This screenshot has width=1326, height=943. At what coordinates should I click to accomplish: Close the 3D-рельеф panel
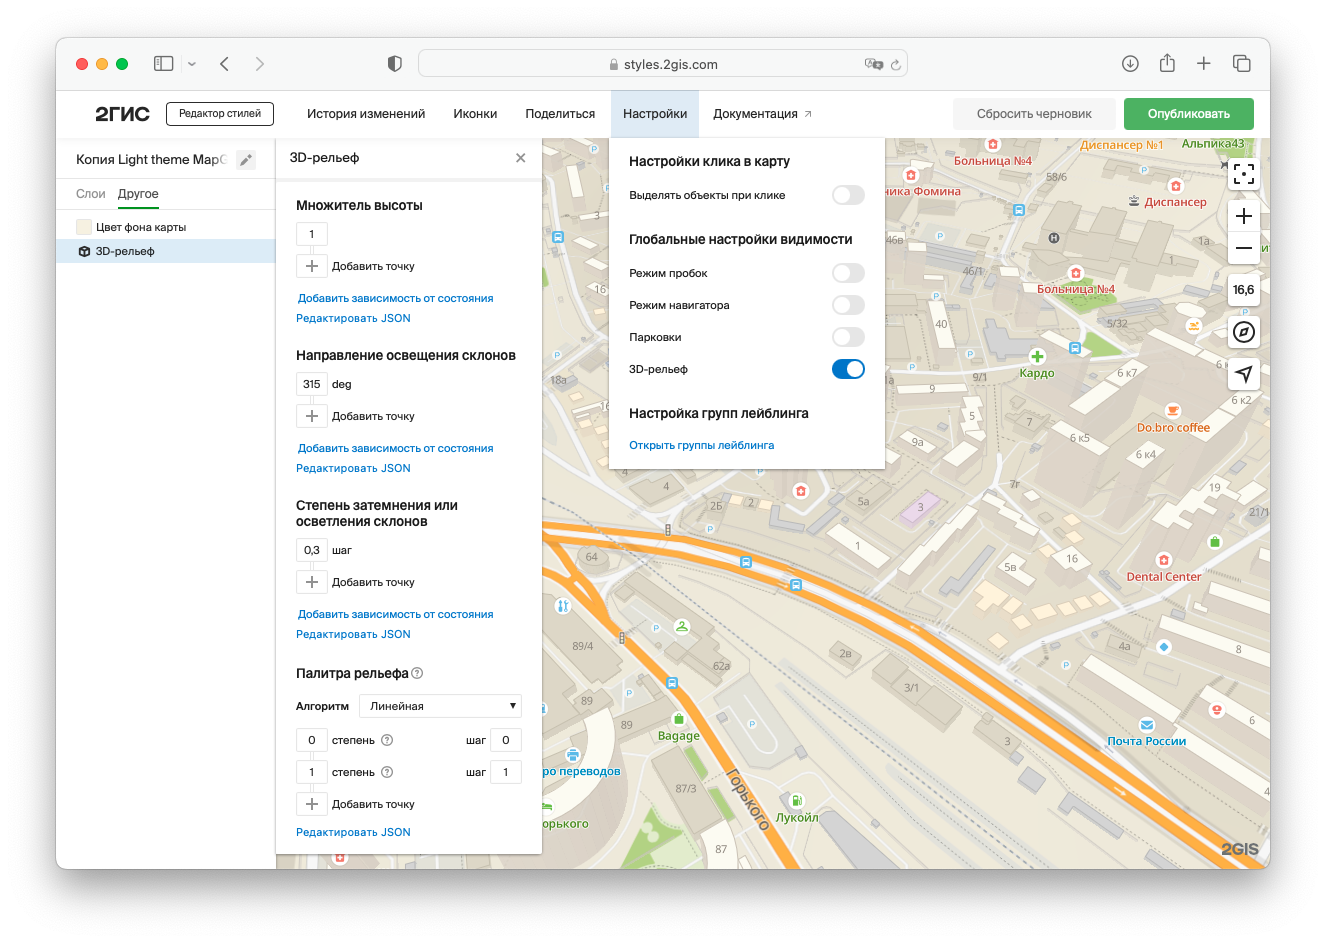520,158
